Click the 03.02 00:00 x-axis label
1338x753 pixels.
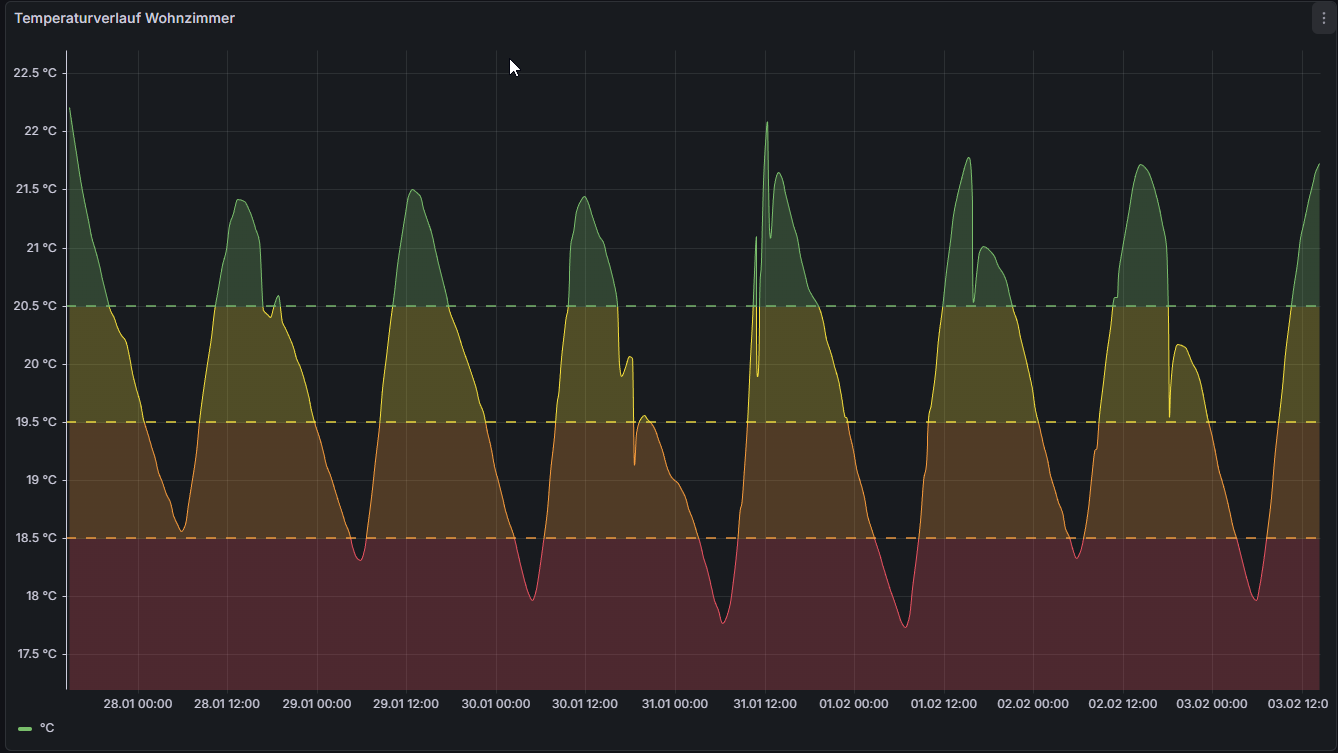pyautogui.click(x=1212, y=704)
